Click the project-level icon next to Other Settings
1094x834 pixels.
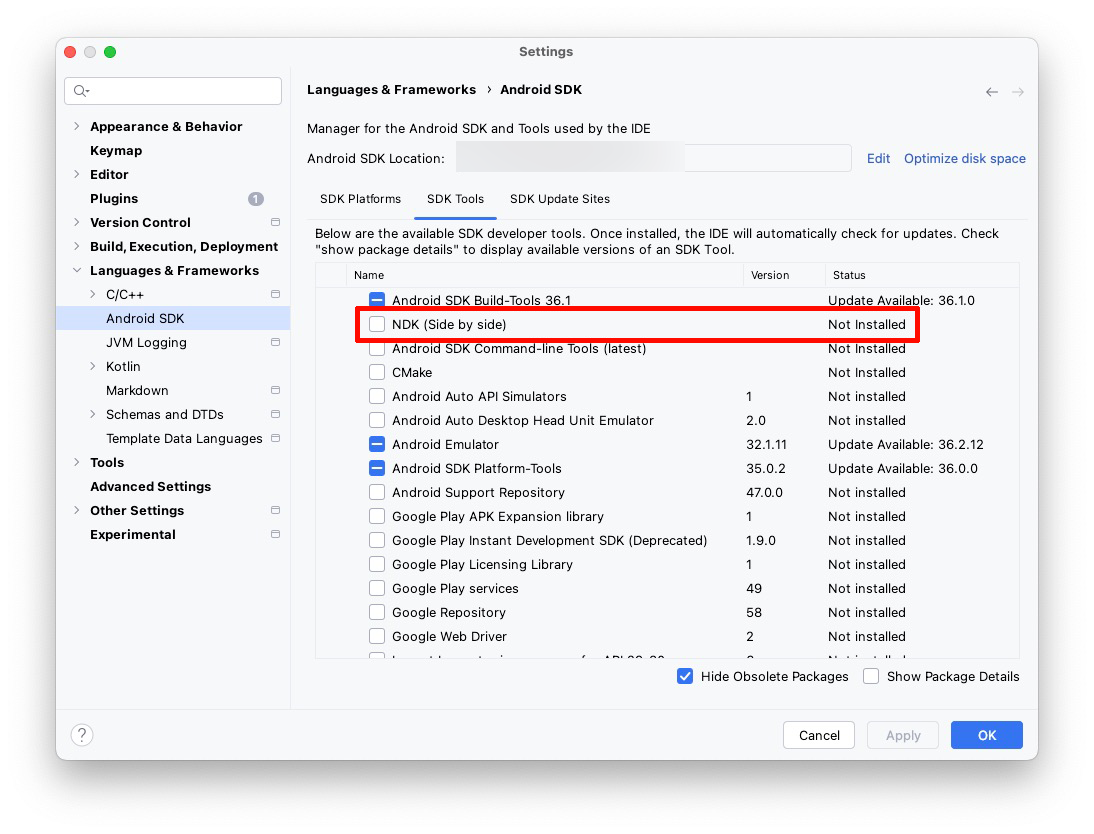click(276, 511)
